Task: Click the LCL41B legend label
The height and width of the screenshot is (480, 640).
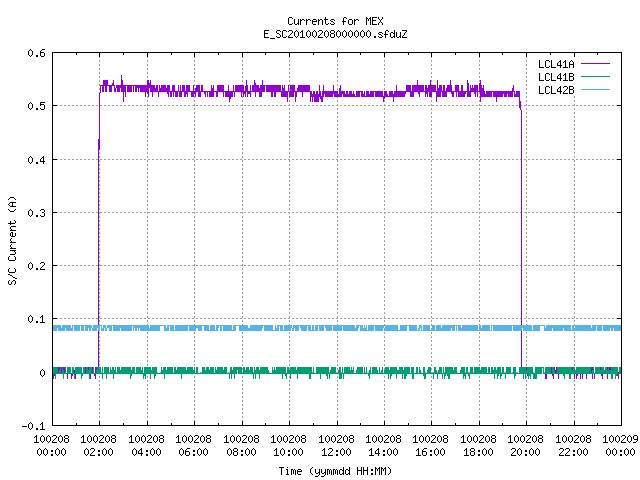Action: 556,77
